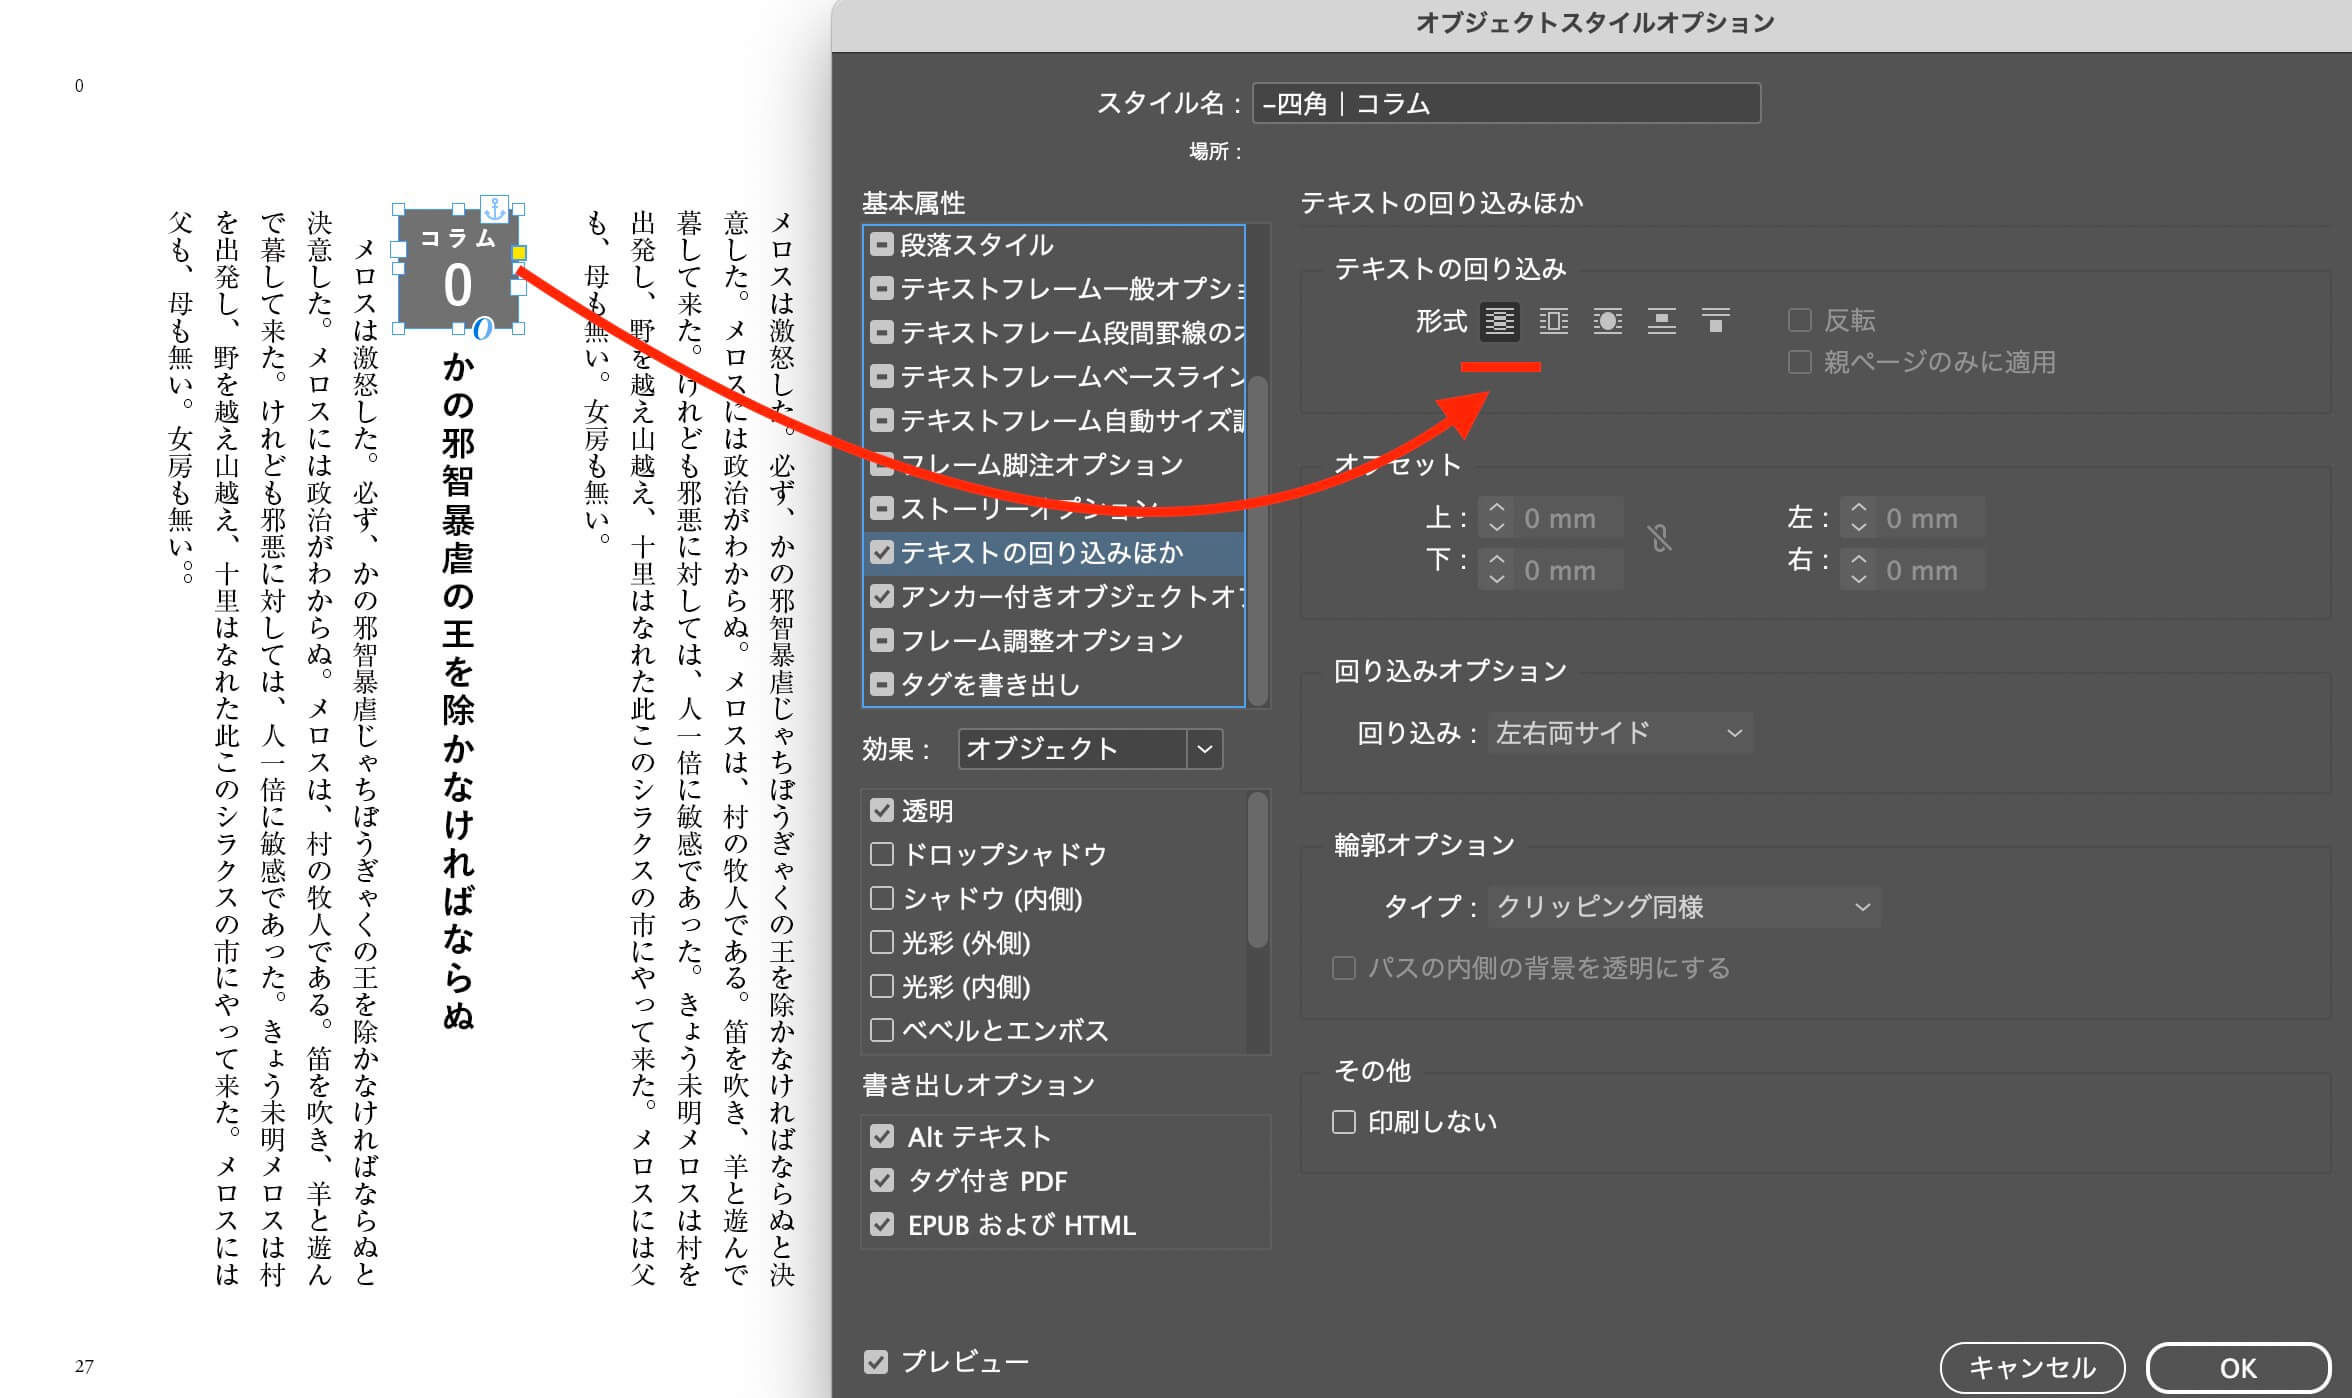Toggle the プレビュー checkbox

click(876, 1362)
